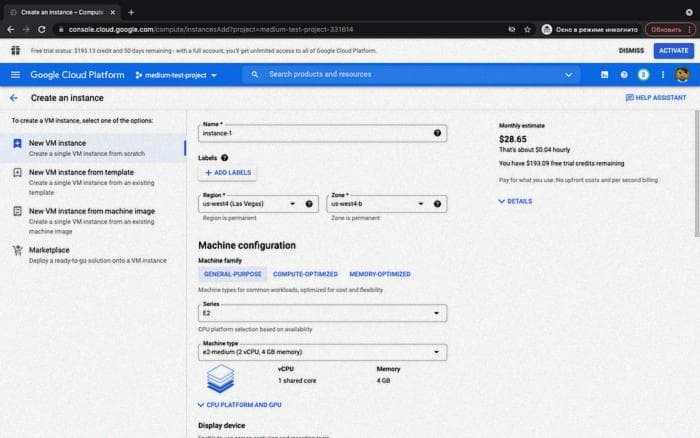Viewport: 700px width, 438px height.
Task: Select New VM instance option
Action: point(93,148)
